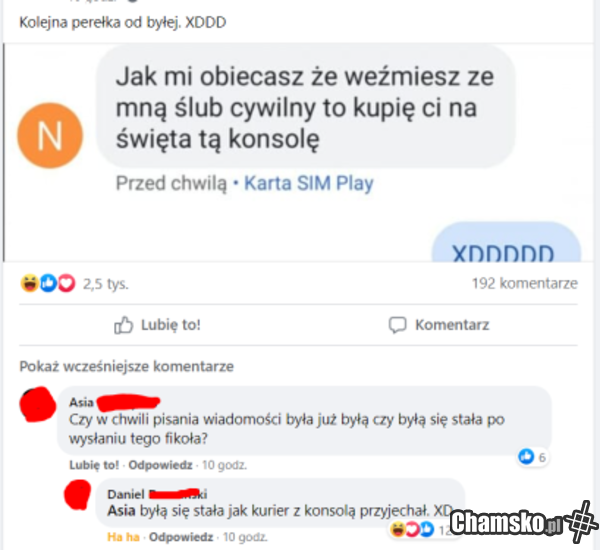Click the orange N avatar circle
This screenshot has height=550, width=600.
[x=50, y=135]
